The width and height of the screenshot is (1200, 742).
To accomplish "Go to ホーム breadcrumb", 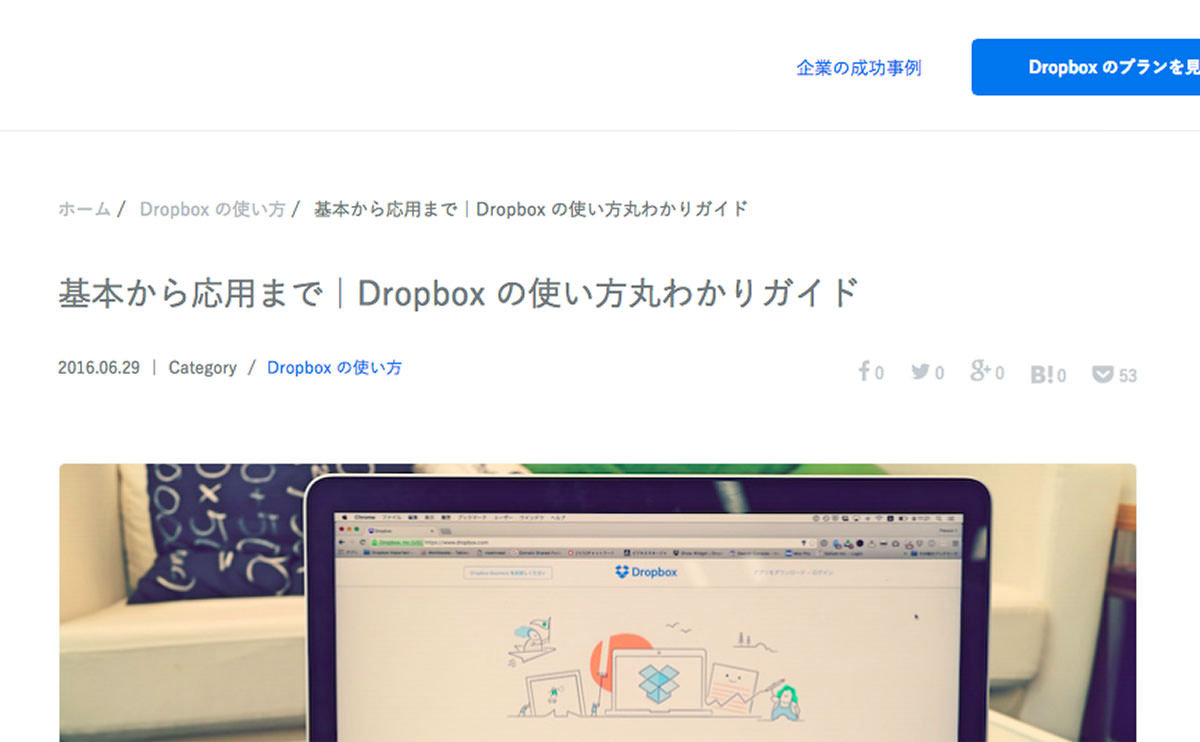I will point(84,209).
